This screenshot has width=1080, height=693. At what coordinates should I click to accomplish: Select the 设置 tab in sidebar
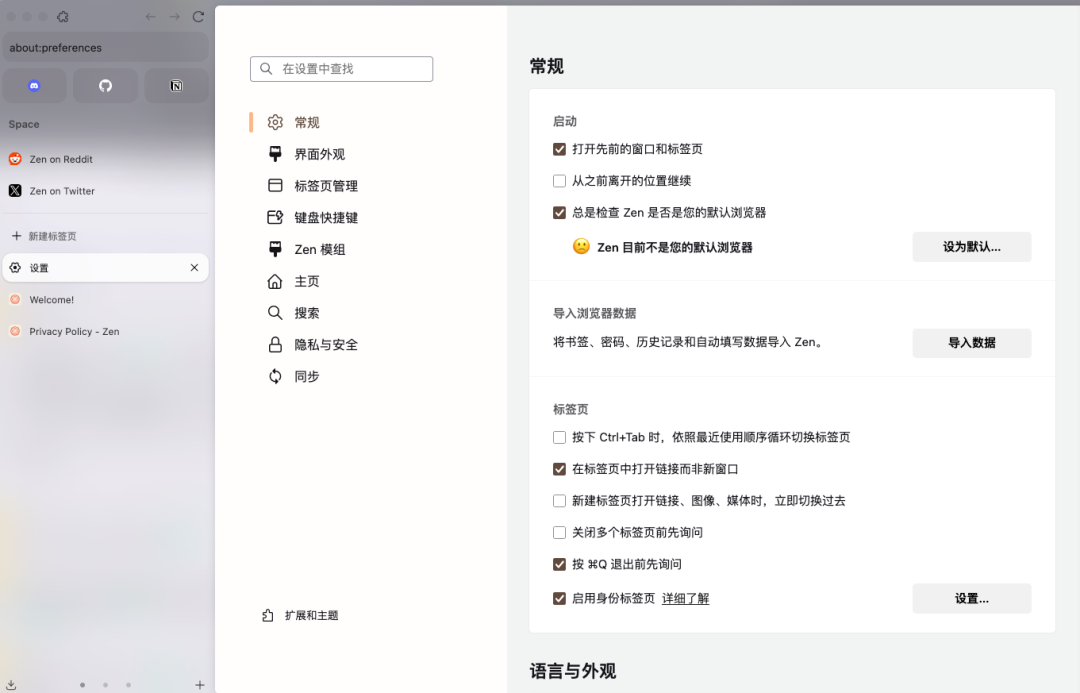click(x=105, y=267)
